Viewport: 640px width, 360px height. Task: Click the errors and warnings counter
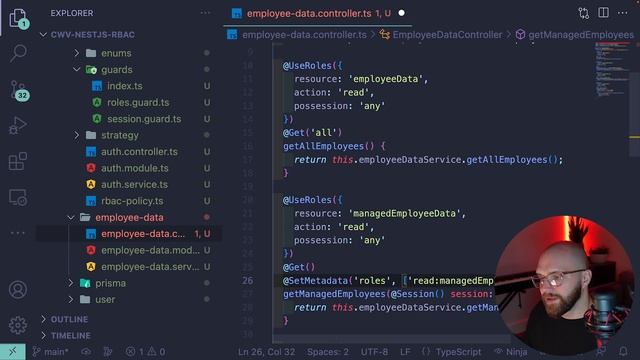(x=146, y=351)
